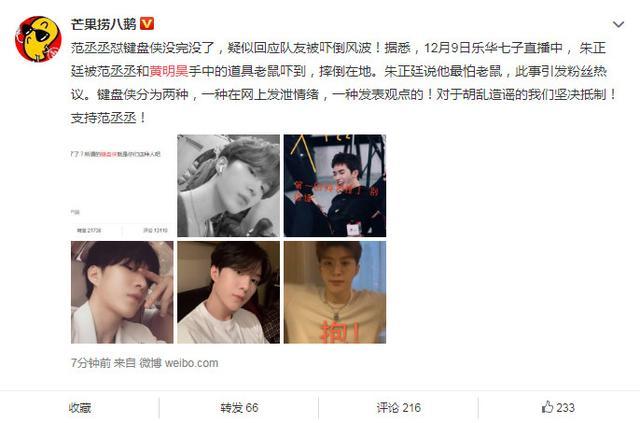
Task: Follow the 黄明昊 highlighted name link
Action: point(169,71)
